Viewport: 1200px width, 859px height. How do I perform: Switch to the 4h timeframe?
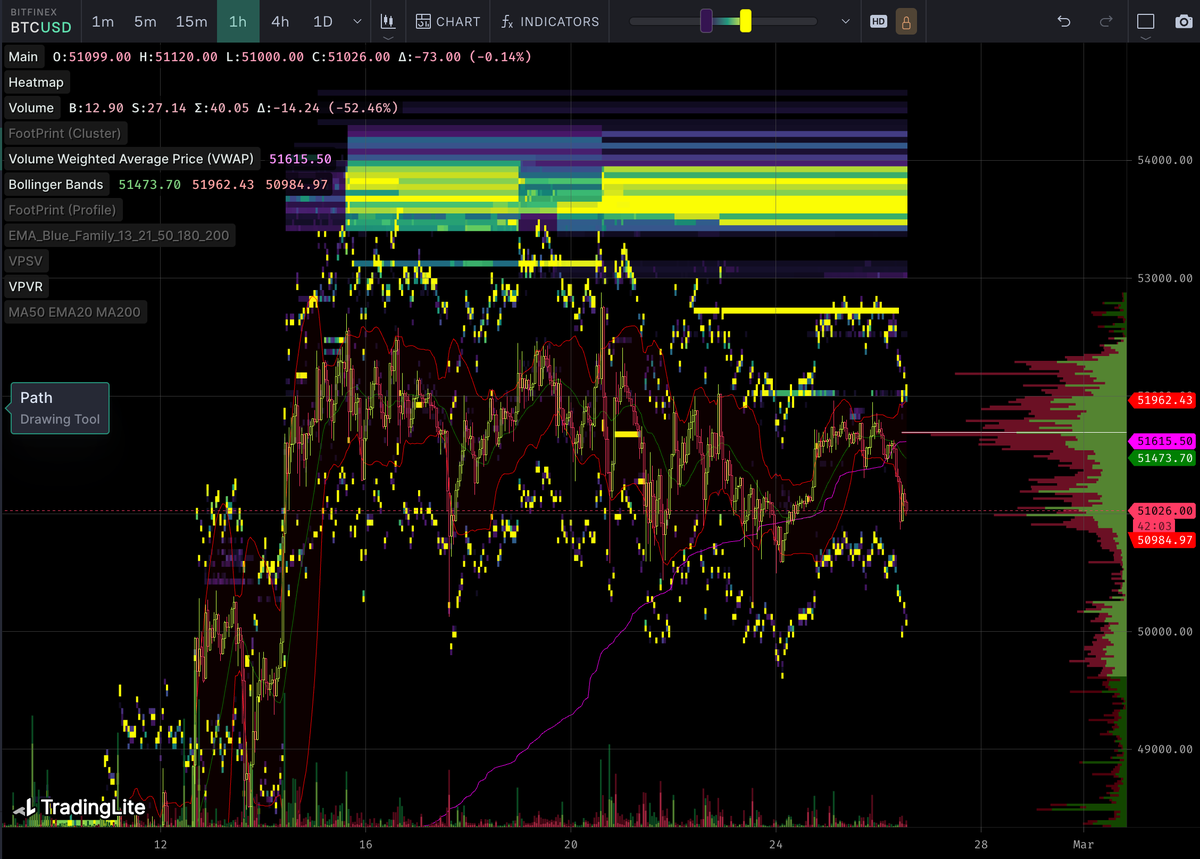280,21
